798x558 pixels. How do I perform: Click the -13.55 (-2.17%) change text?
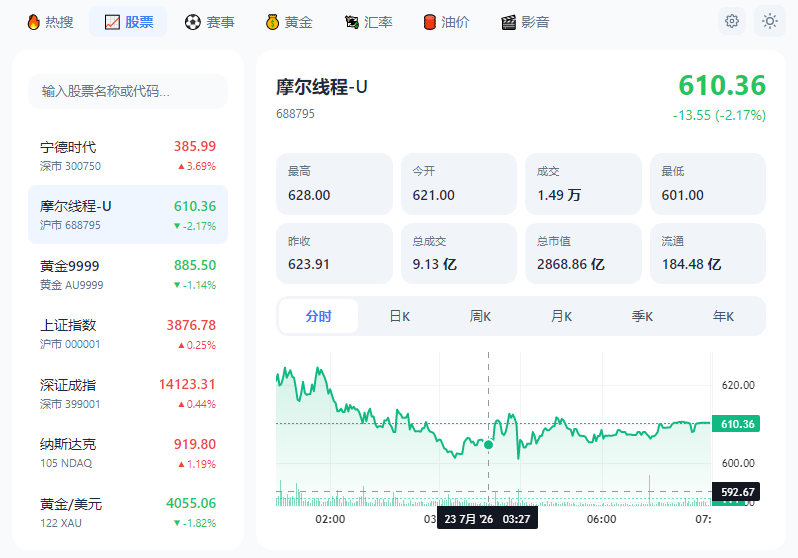719,116
